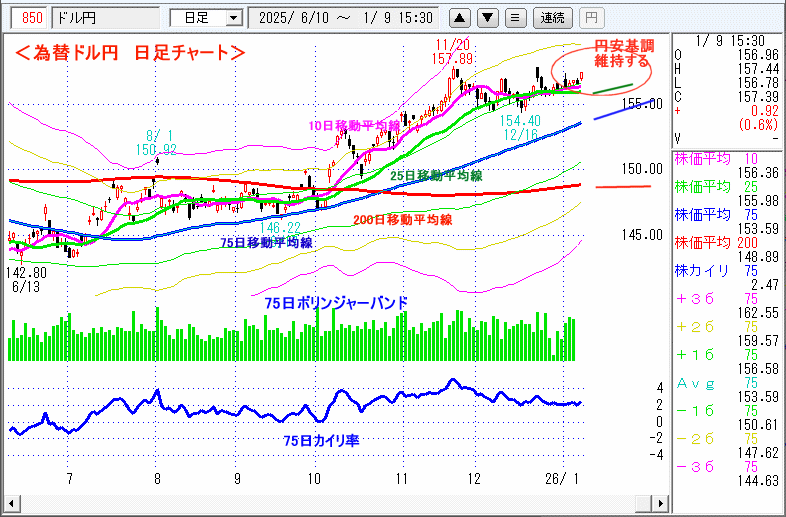The height and width of the screenshot is (517, 786).
Task: Click the down triangle button in toolbar
Action: tap(487, 18)
